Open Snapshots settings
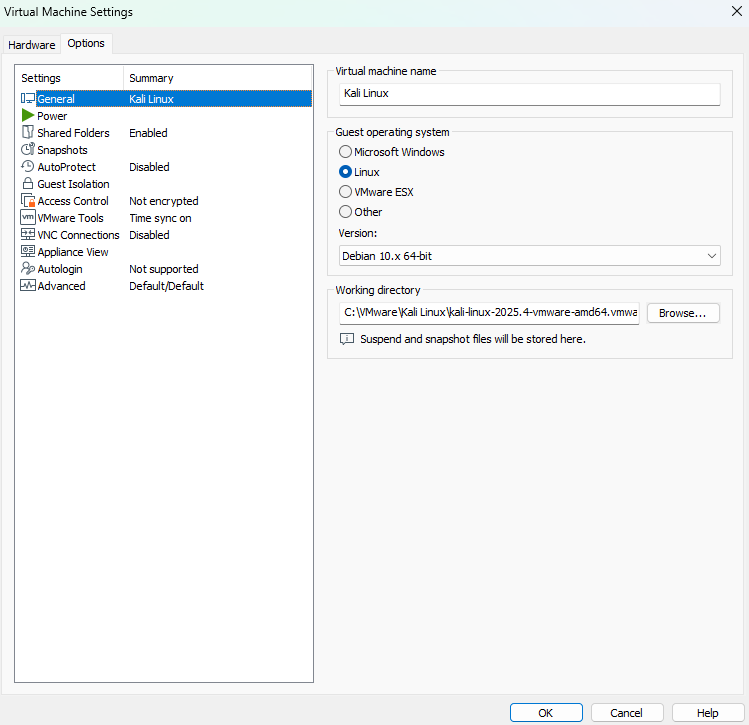Image resolution: width=749 pixels, height=725 pixels. (62, 150)
